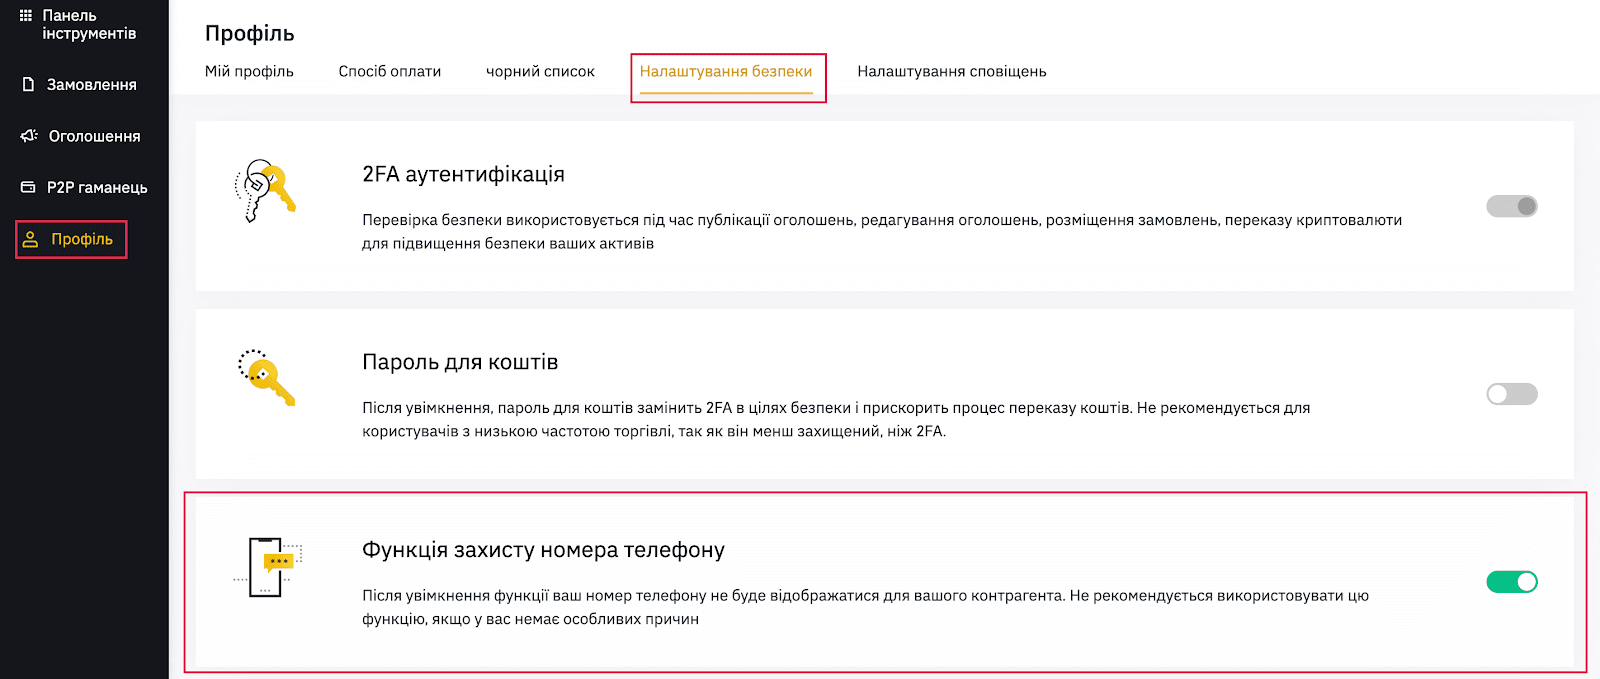Click the Функція захисту номера телефону heading
Screen dimensions: 1600x679
click(x=543, y=550)
